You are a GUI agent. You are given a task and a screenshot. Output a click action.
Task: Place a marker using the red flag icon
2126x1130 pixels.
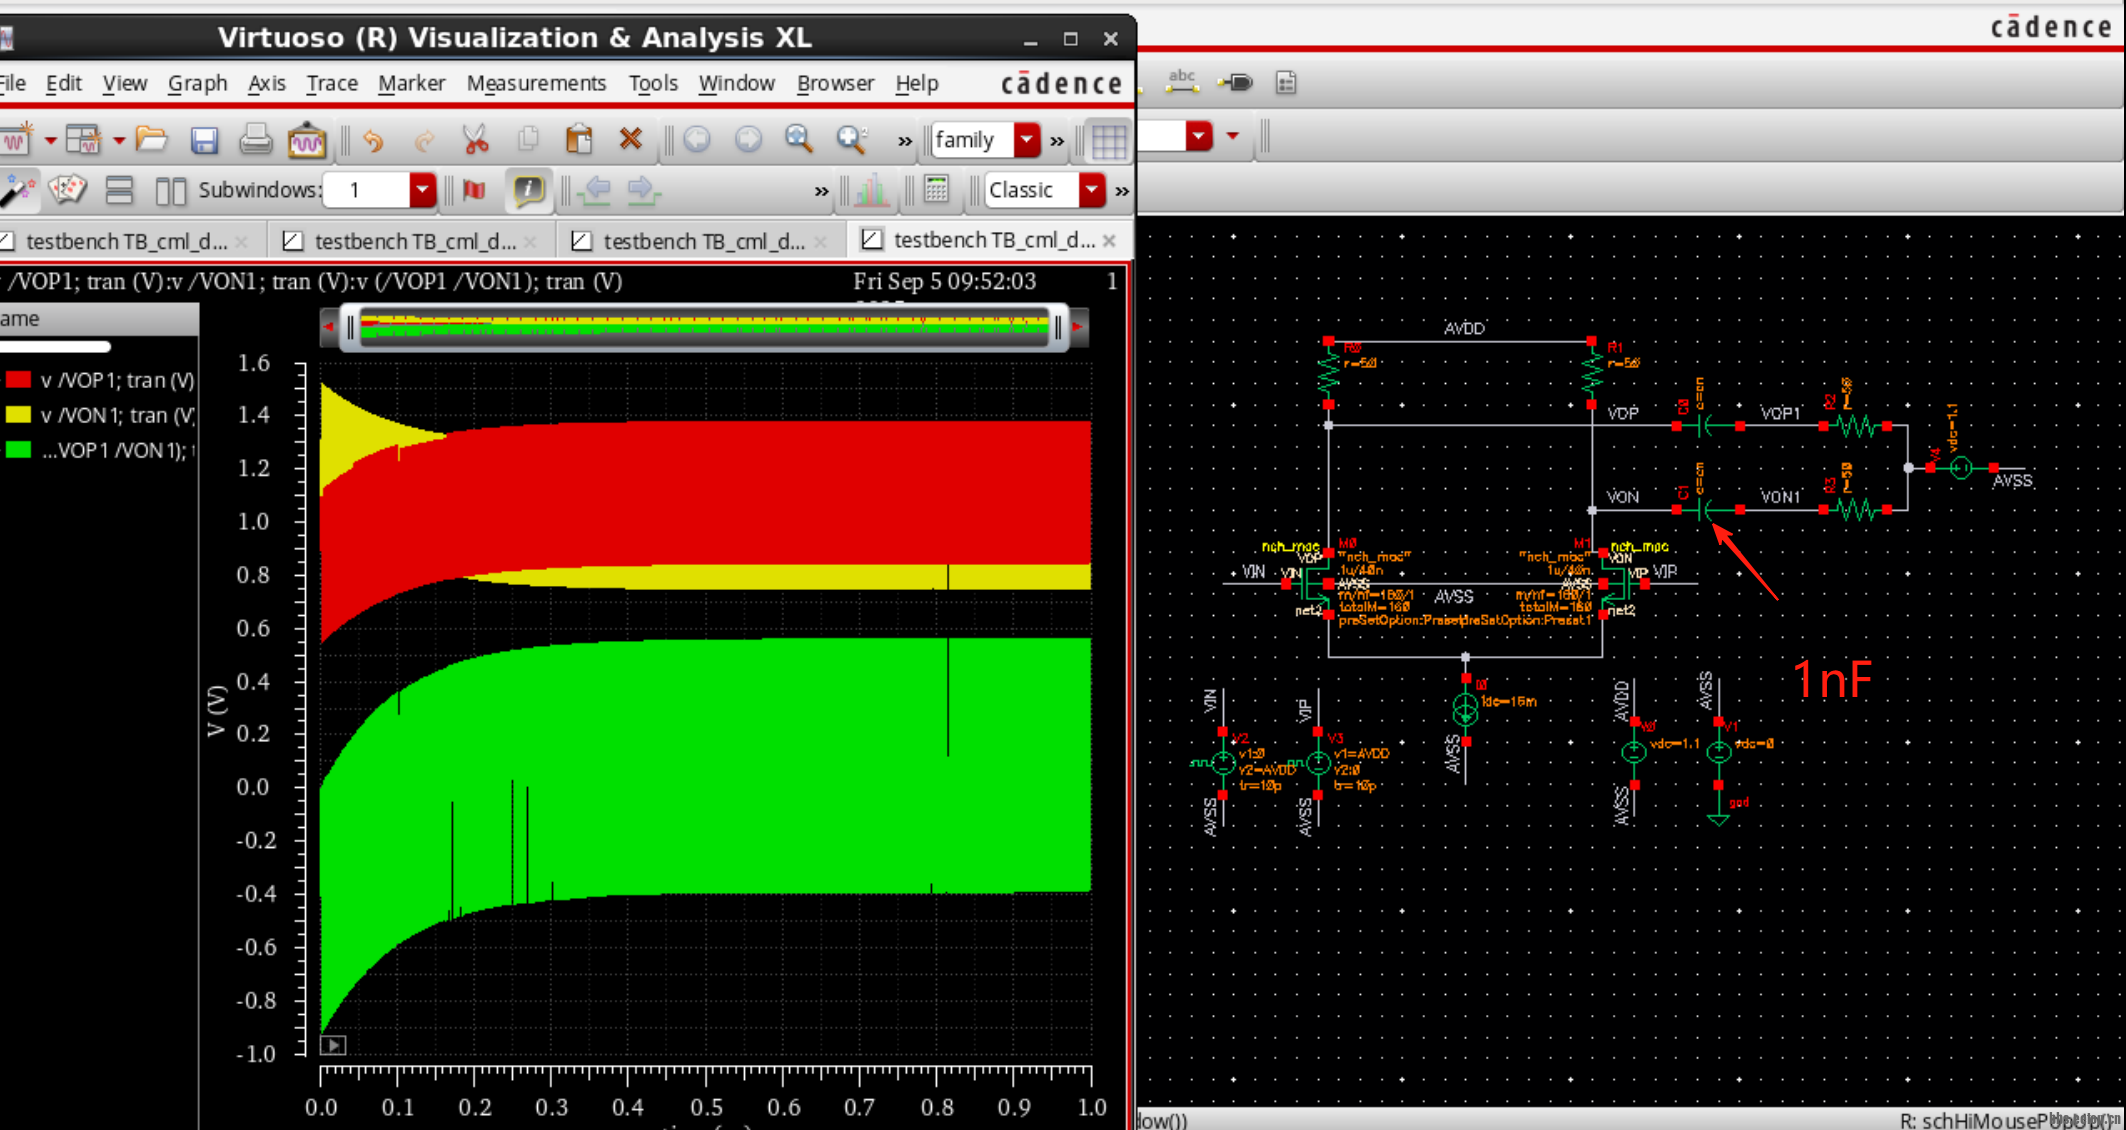[474, 190]
